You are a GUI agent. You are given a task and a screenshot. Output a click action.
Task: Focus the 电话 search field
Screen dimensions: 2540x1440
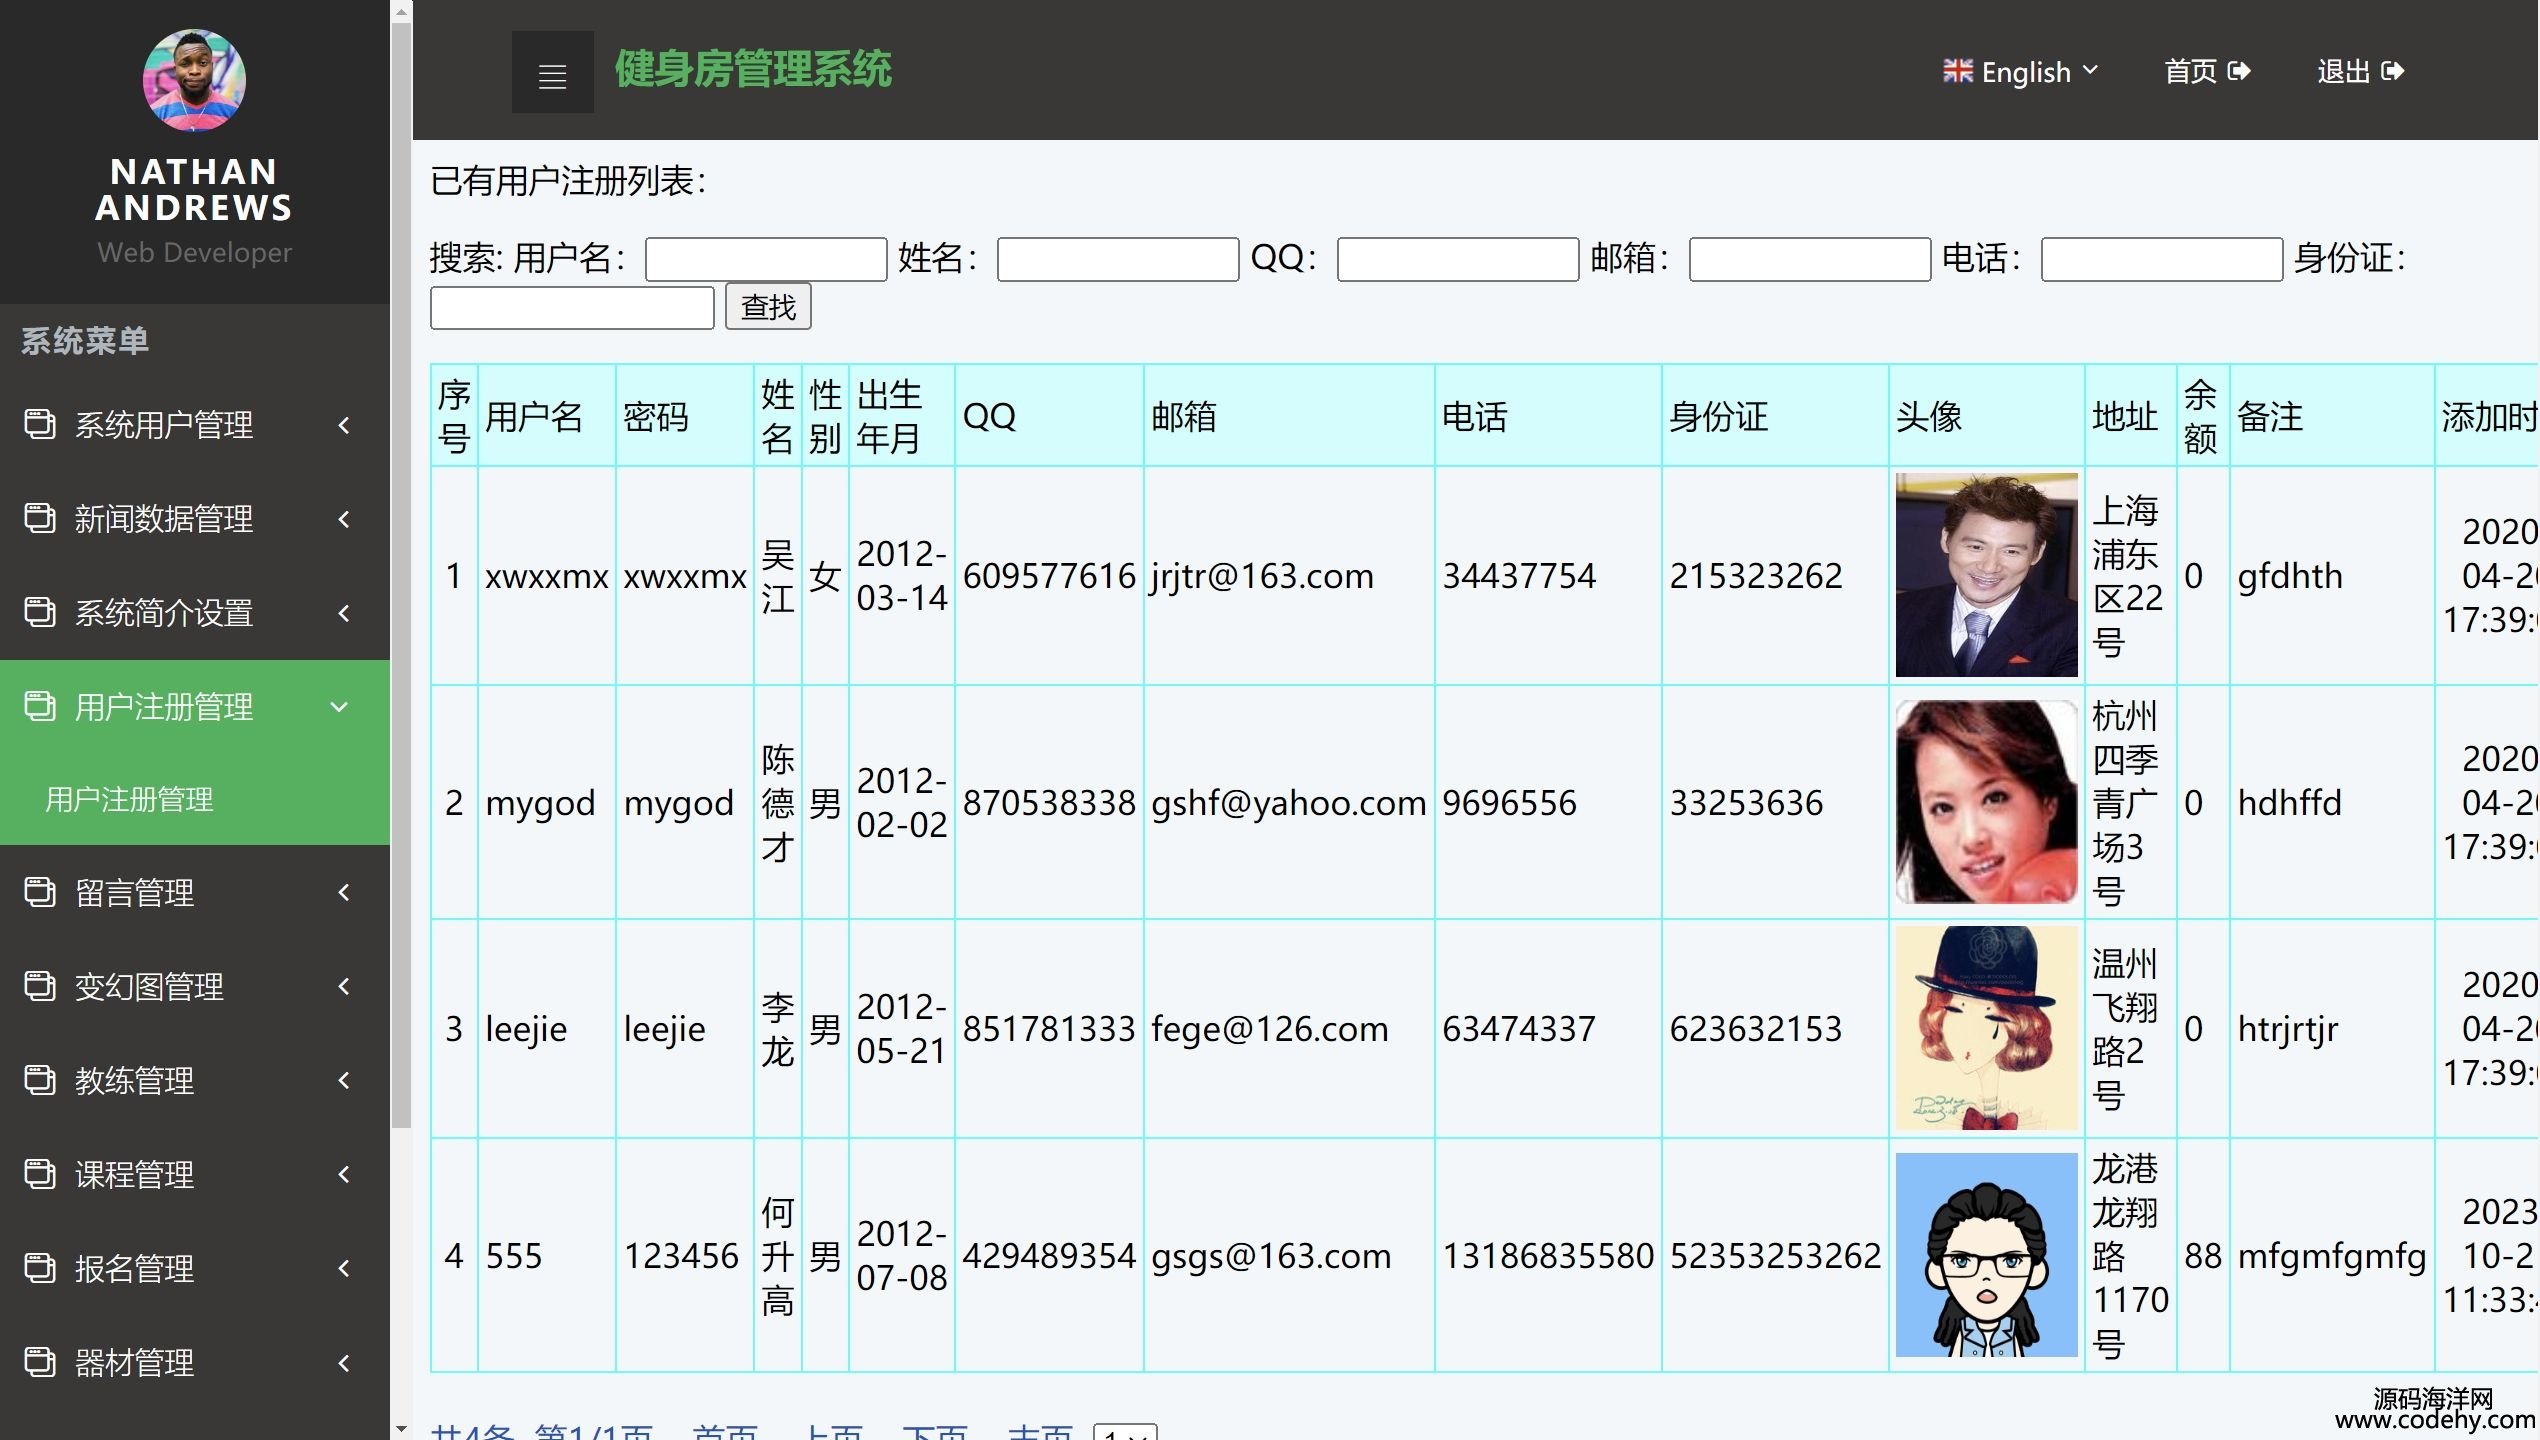pyautogui.click(x=2162, y=259)
